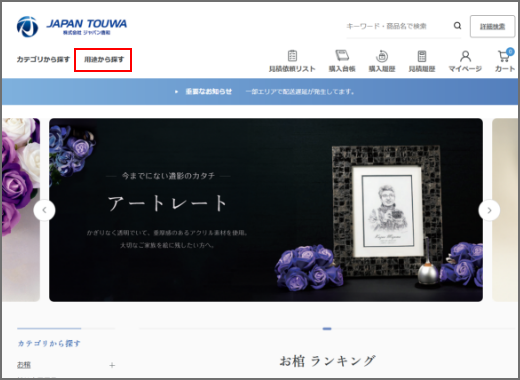Image resolution: width=520 pixels, height=380 pixels.
Task: Click the アートレート main banner
Action: click(x=266, y=210)
